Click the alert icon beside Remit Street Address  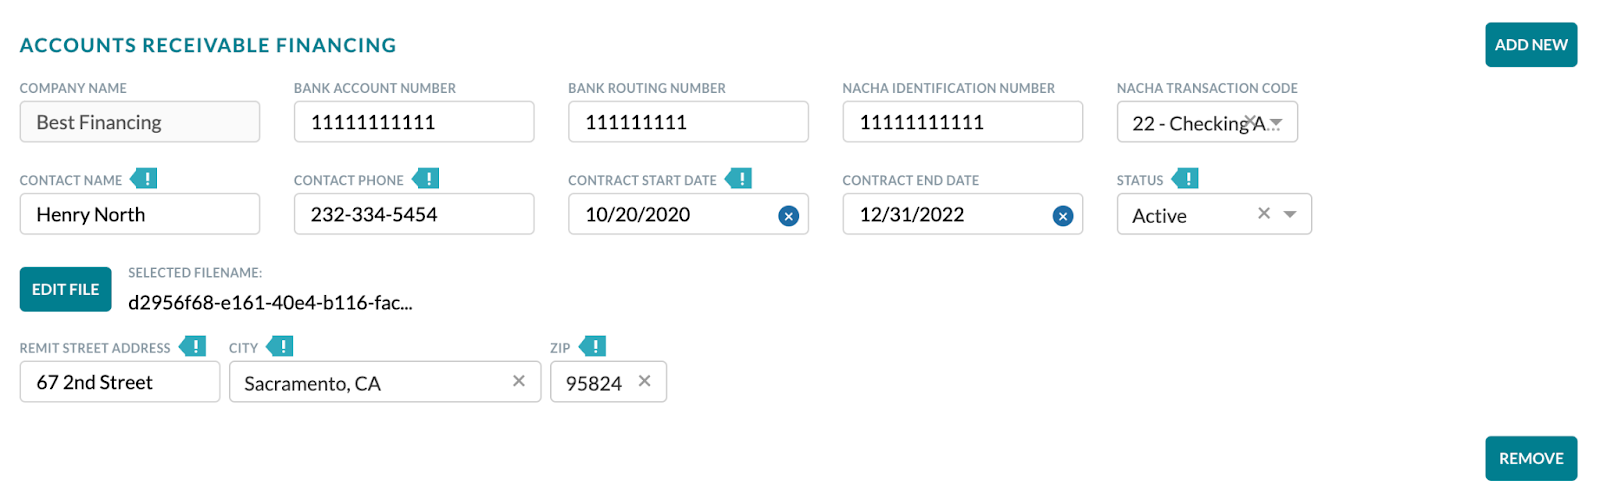193,347
